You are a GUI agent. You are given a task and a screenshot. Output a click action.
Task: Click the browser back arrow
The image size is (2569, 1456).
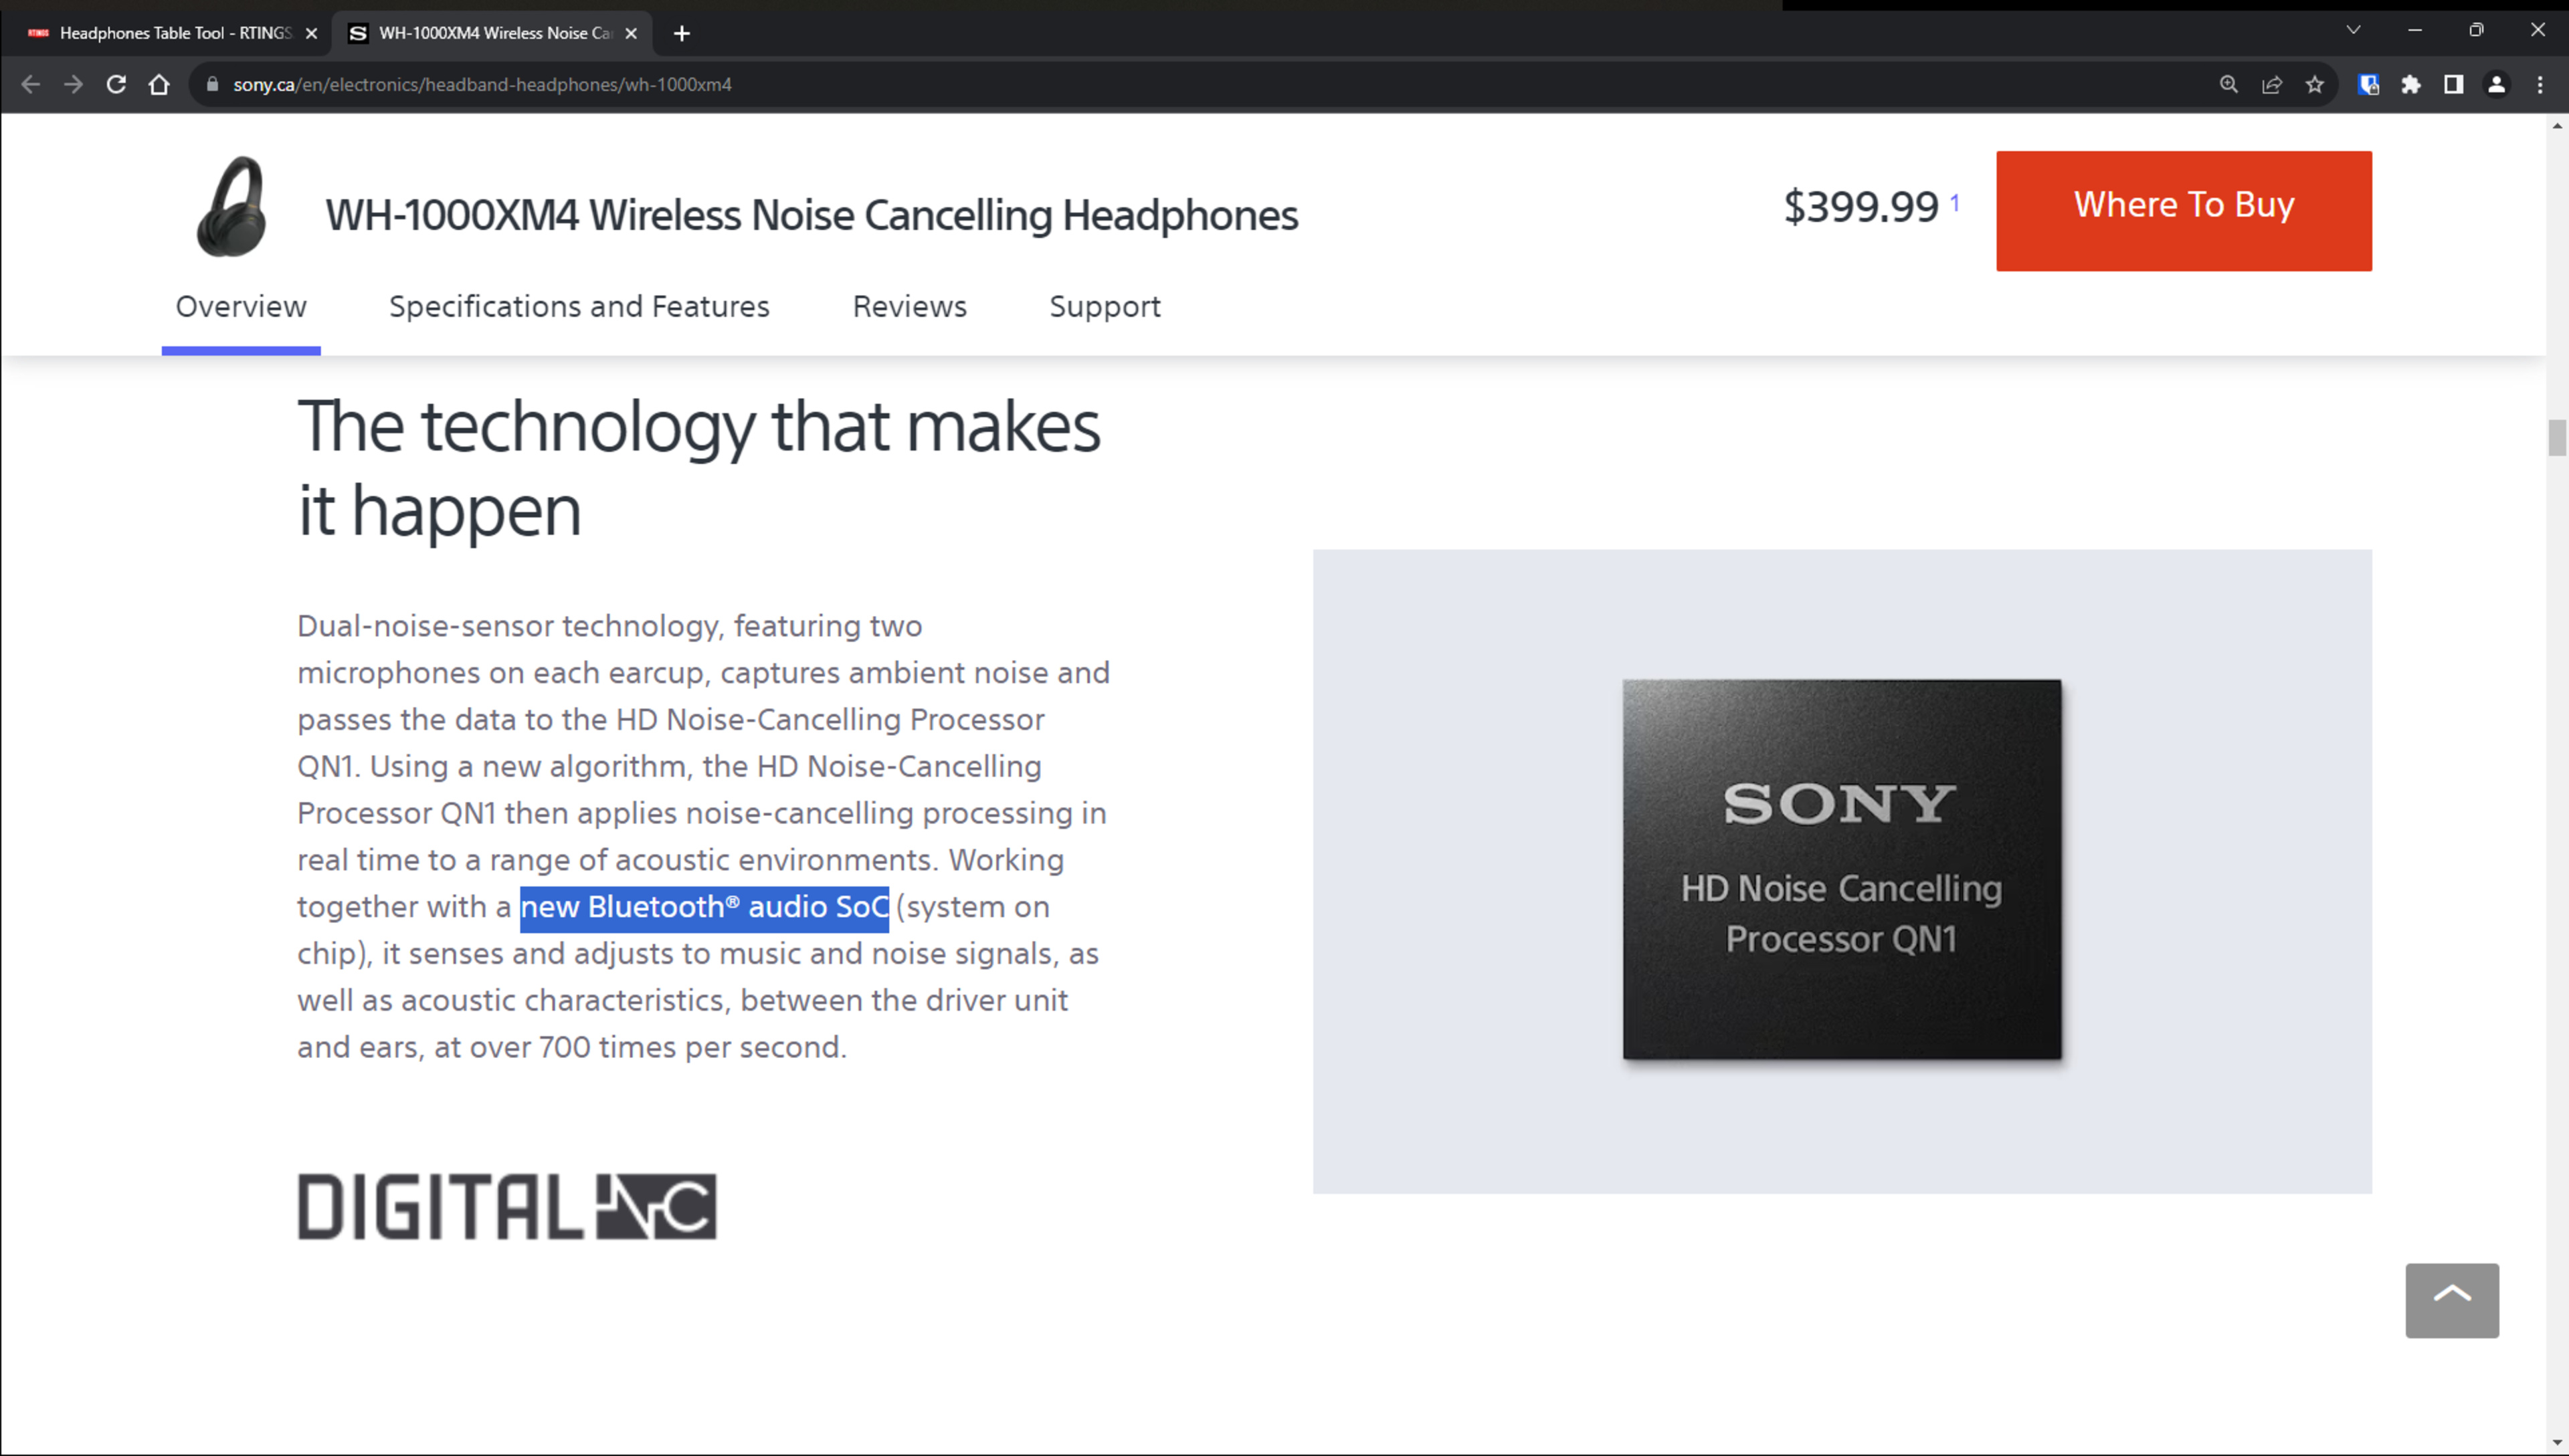(x=30, y=85)
